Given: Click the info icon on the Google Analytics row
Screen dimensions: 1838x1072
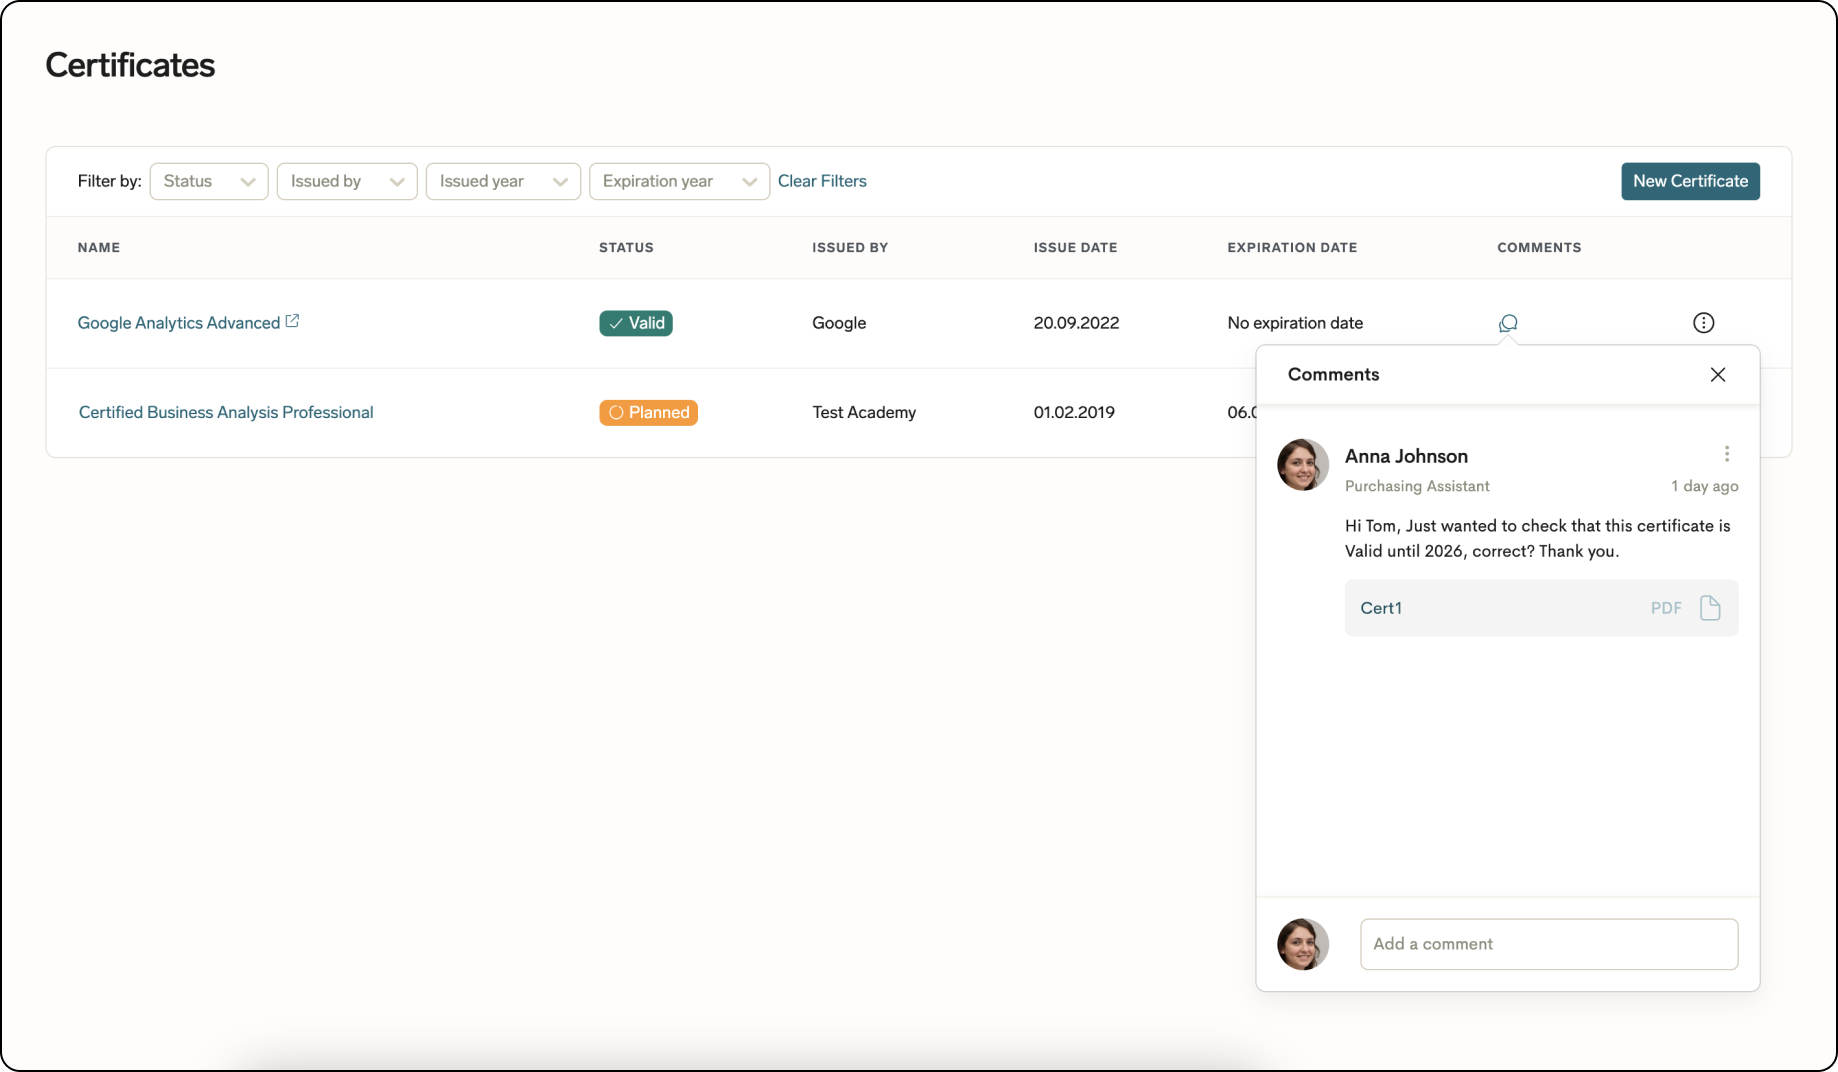Looking at the screenshot, I should 1703,322.
